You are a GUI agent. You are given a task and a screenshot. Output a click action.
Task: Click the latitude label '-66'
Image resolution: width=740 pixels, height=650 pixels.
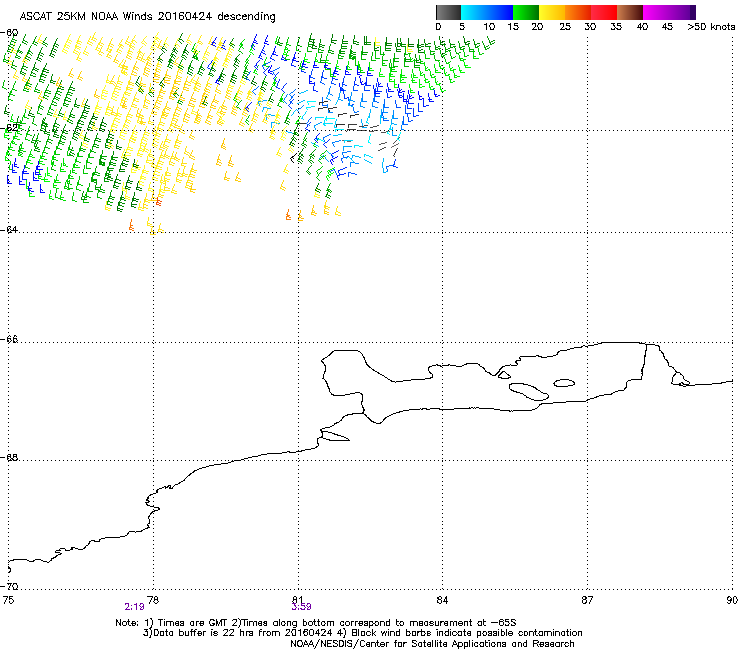pos(9,339)
